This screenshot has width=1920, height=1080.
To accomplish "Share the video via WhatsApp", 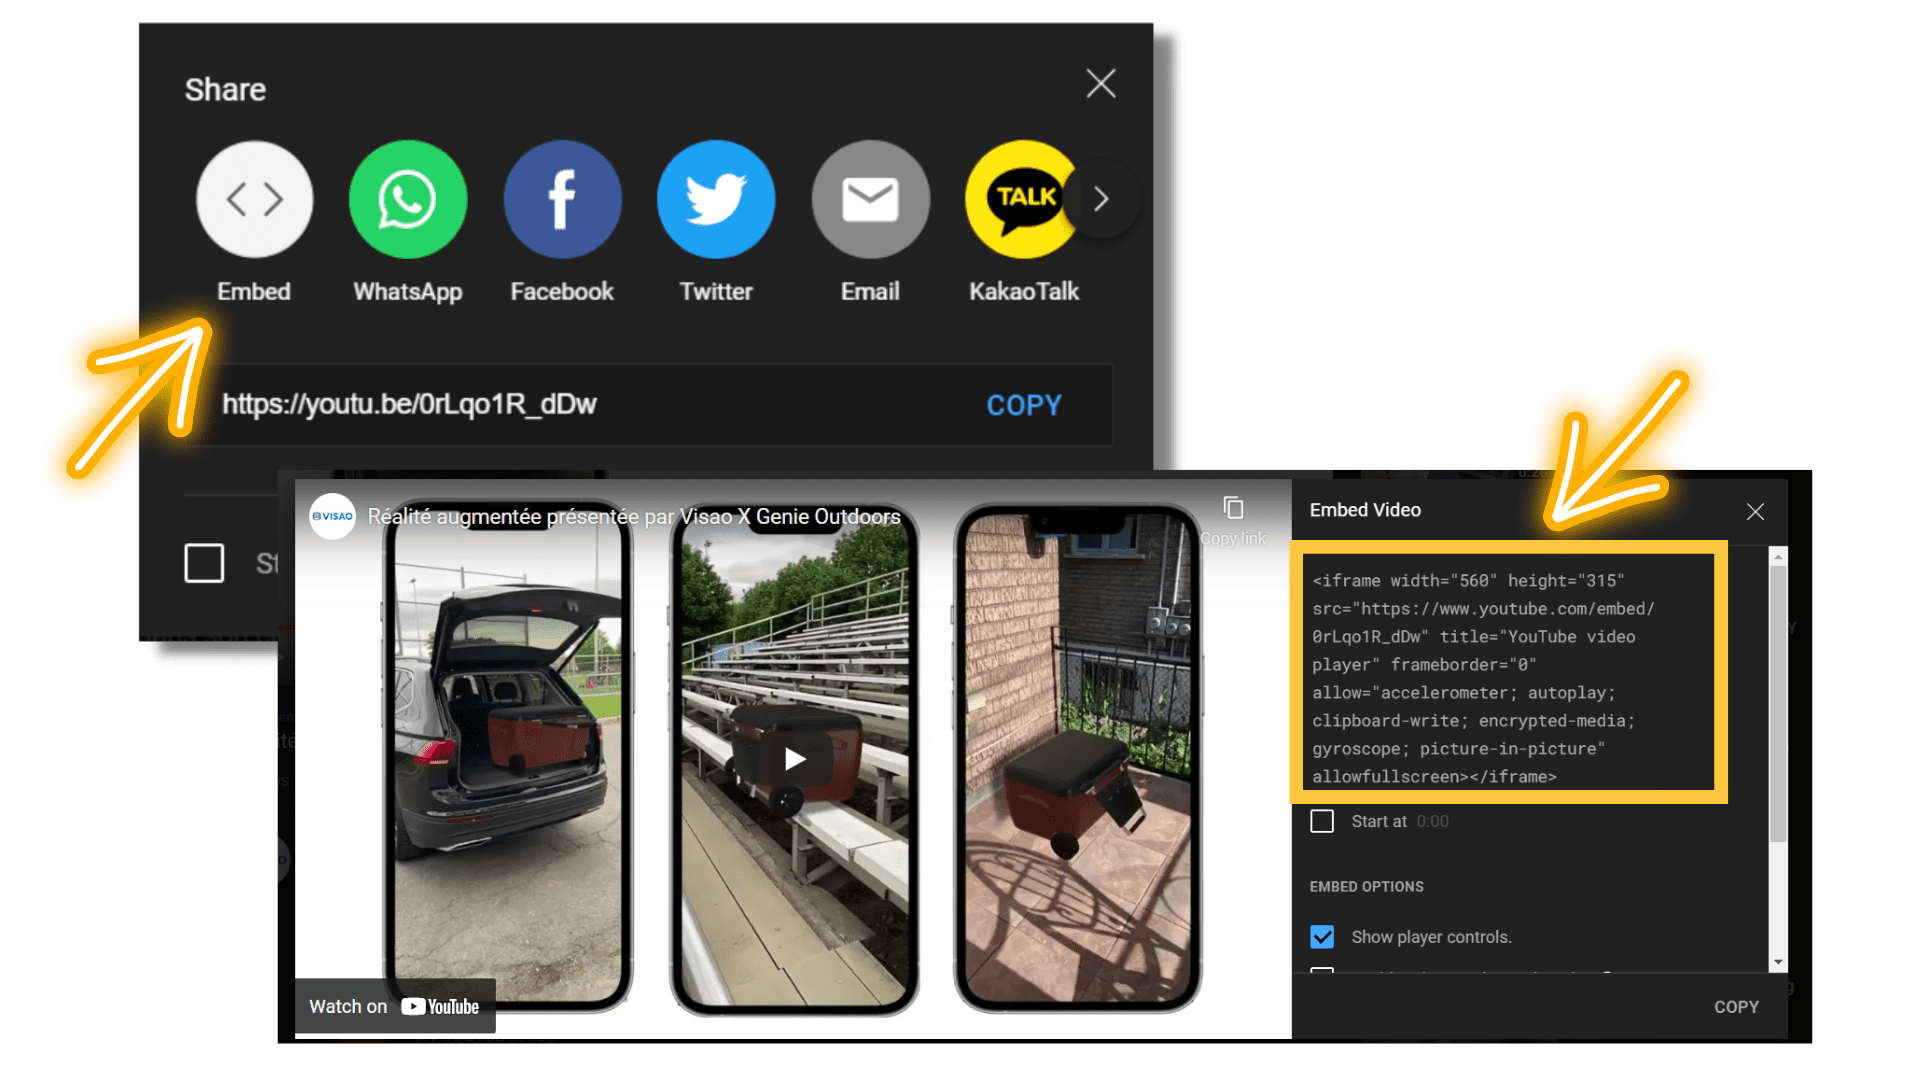I will [408, 199].
